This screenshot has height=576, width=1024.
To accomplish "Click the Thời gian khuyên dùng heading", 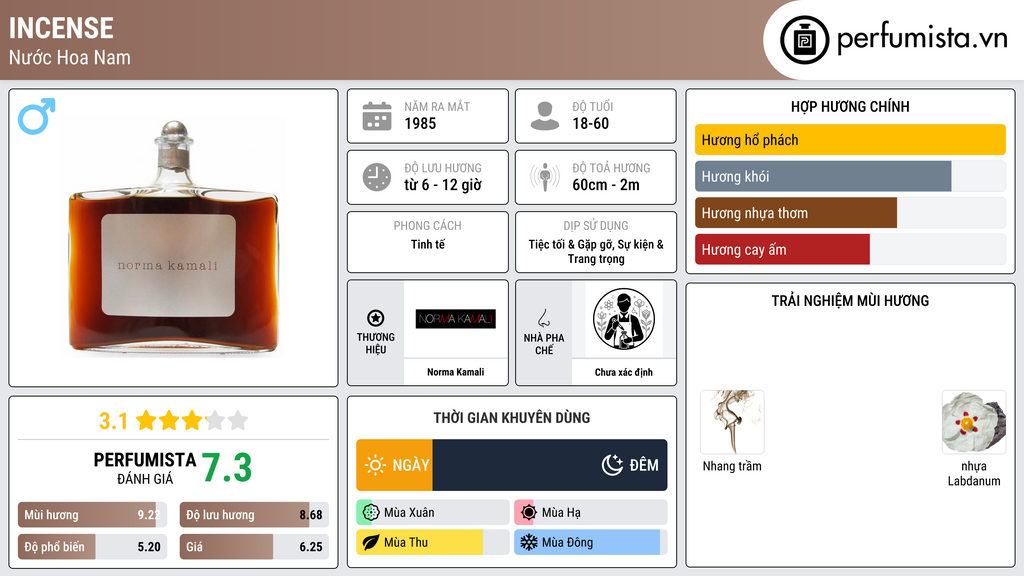I will click(512, 418).
